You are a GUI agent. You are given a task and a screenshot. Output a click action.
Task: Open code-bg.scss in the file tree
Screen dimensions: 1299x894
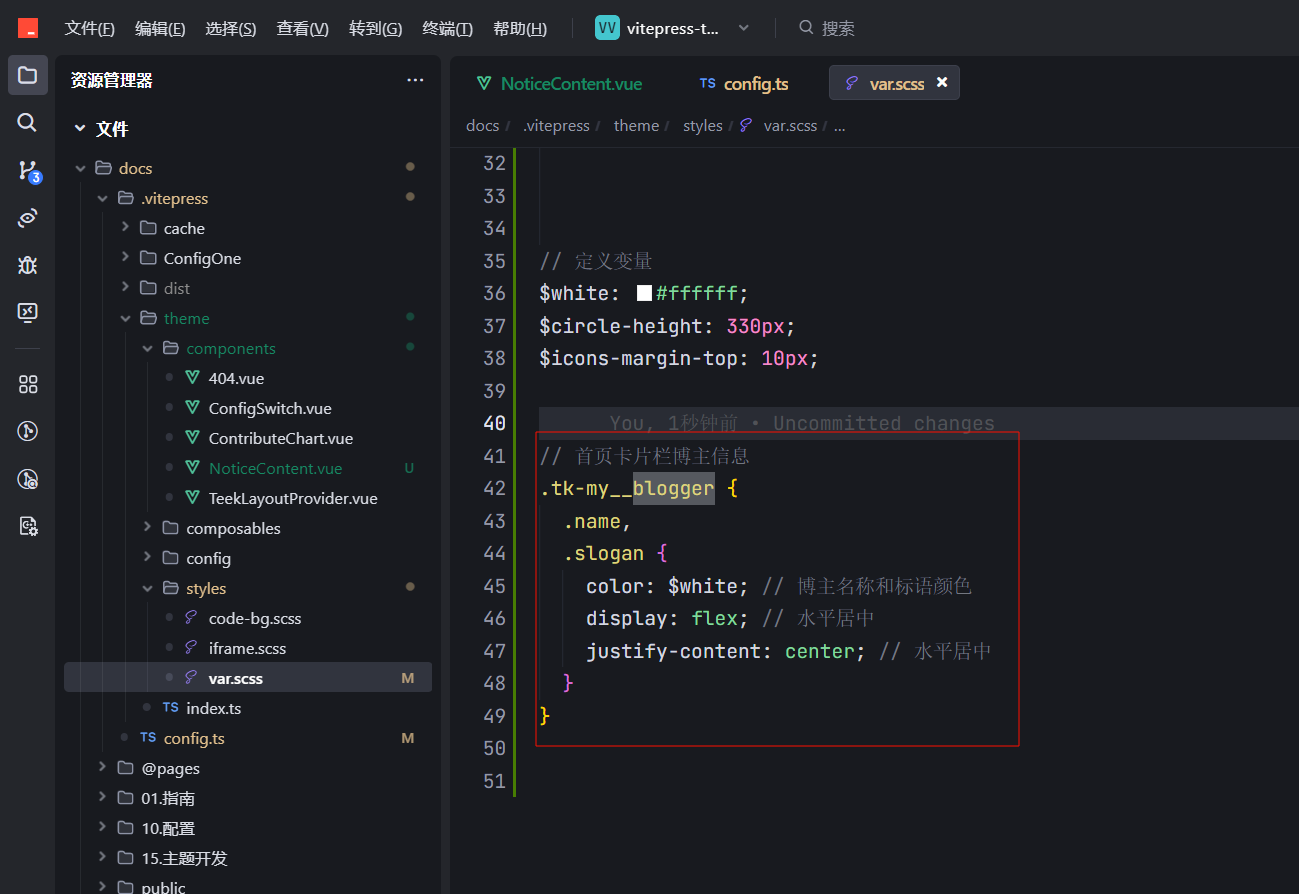click(x=255, y=618)
